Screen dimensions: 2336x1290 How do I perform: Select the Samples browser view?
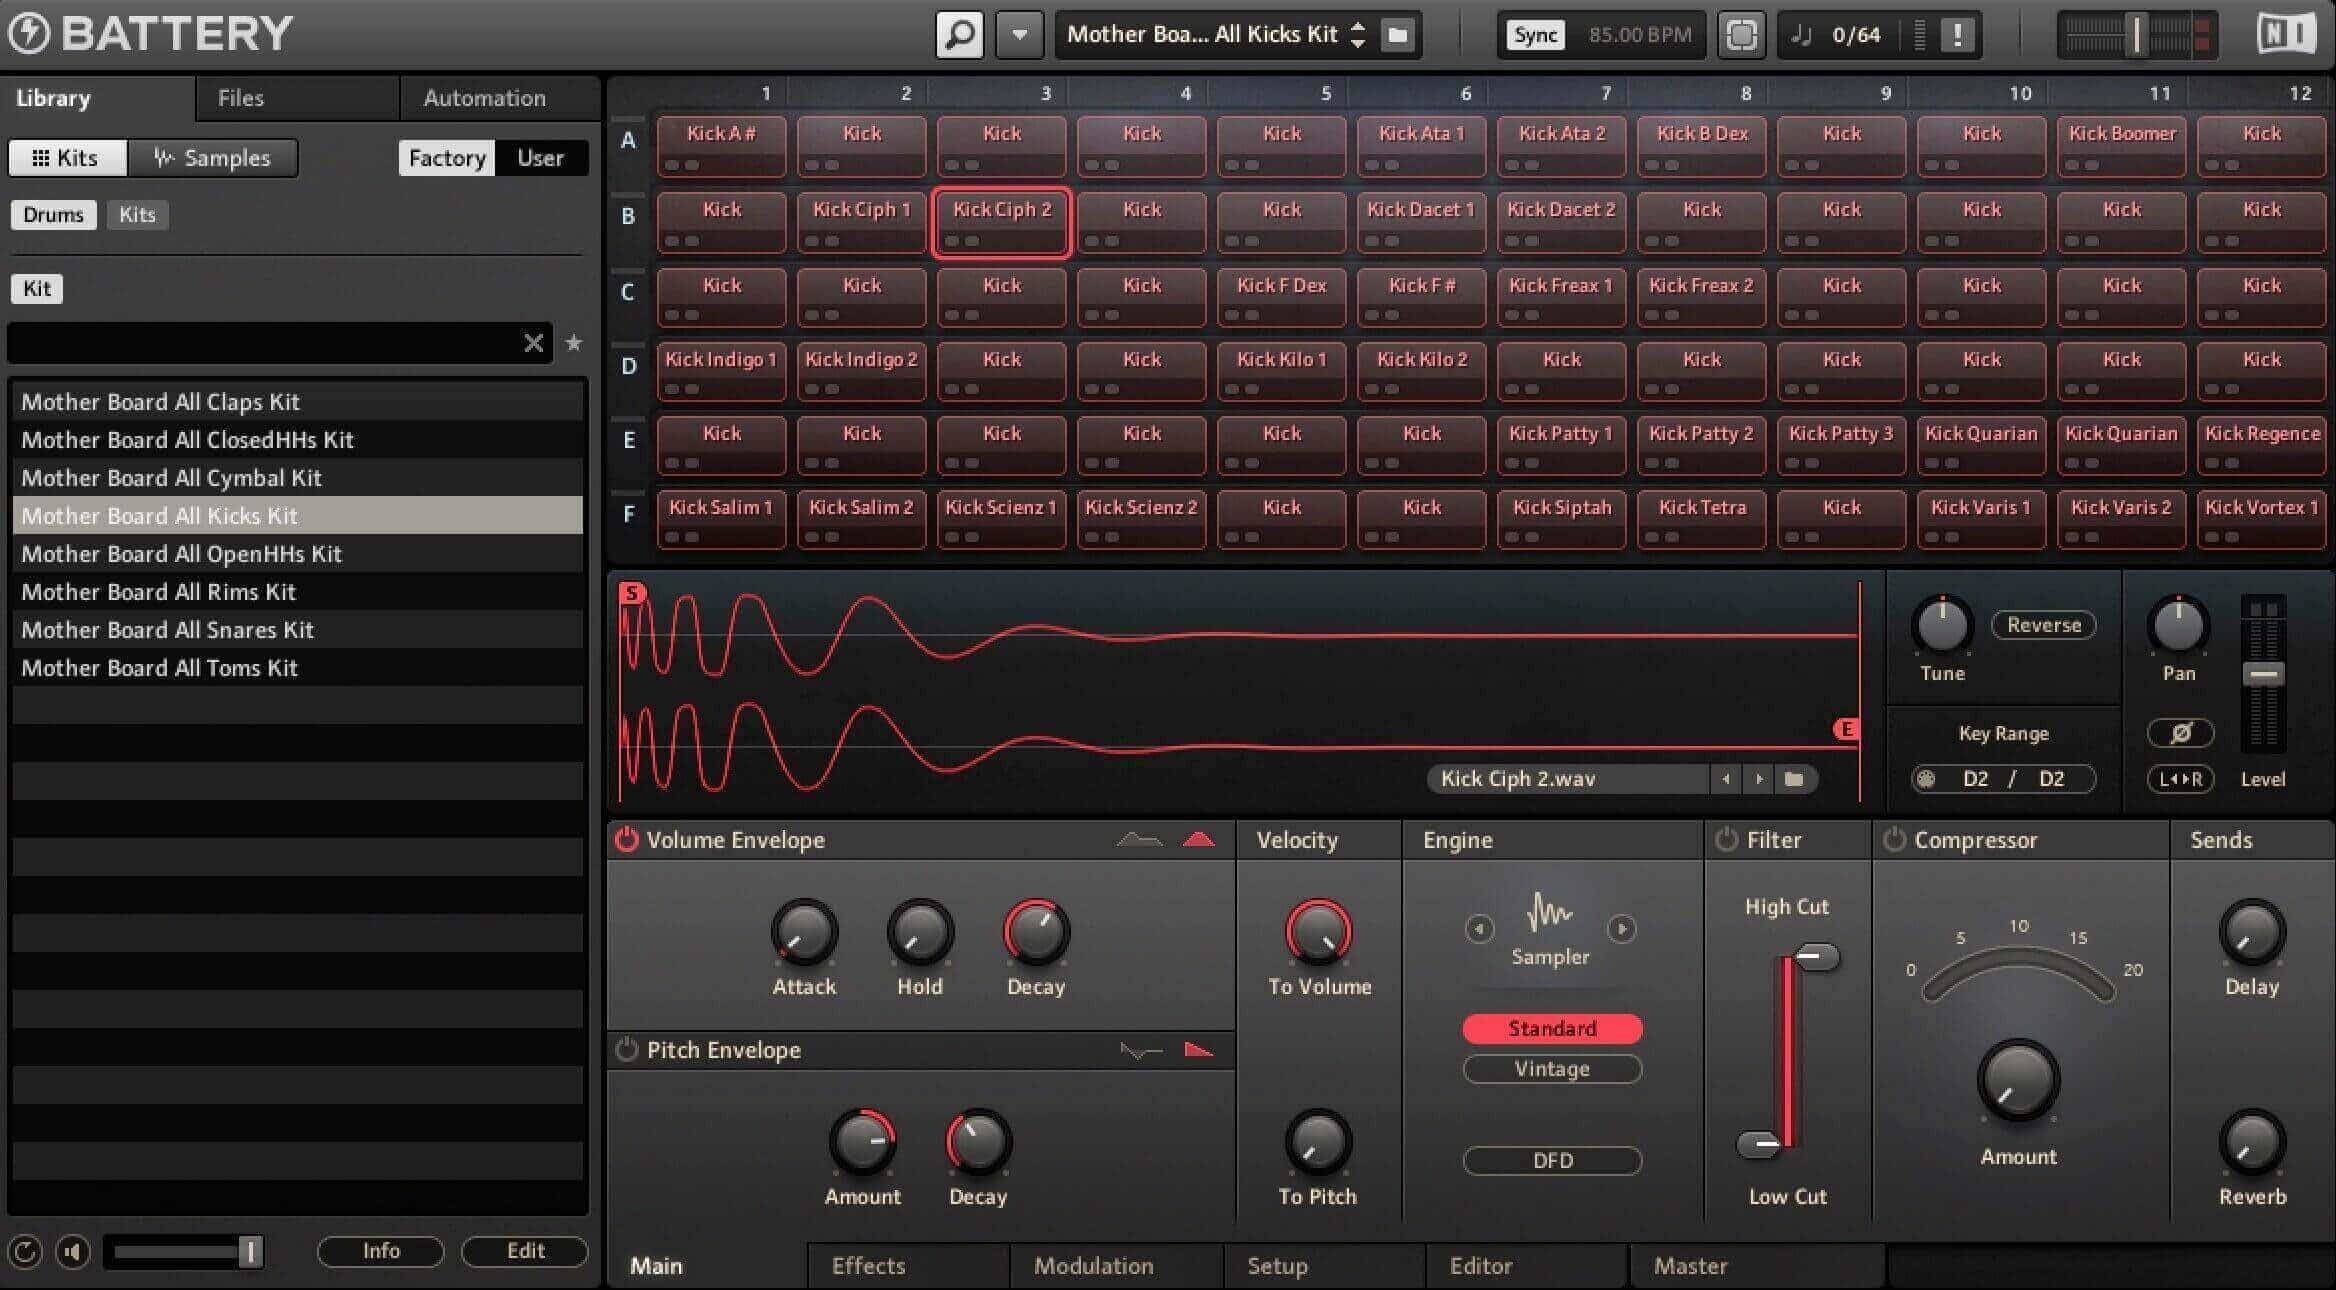(x=212, y=158)
